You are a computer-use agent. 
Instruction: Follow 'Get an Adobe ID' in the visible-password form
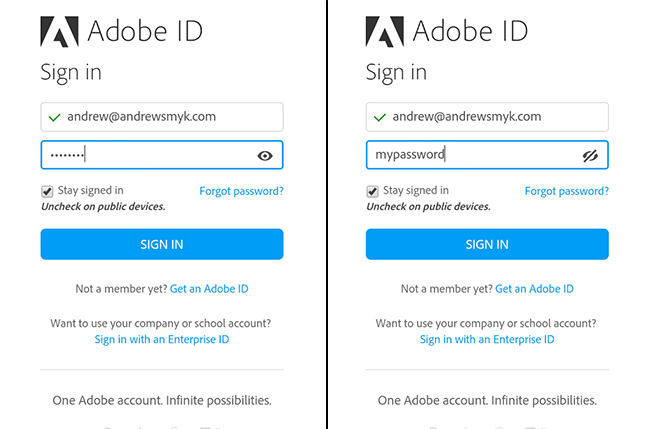534,289
